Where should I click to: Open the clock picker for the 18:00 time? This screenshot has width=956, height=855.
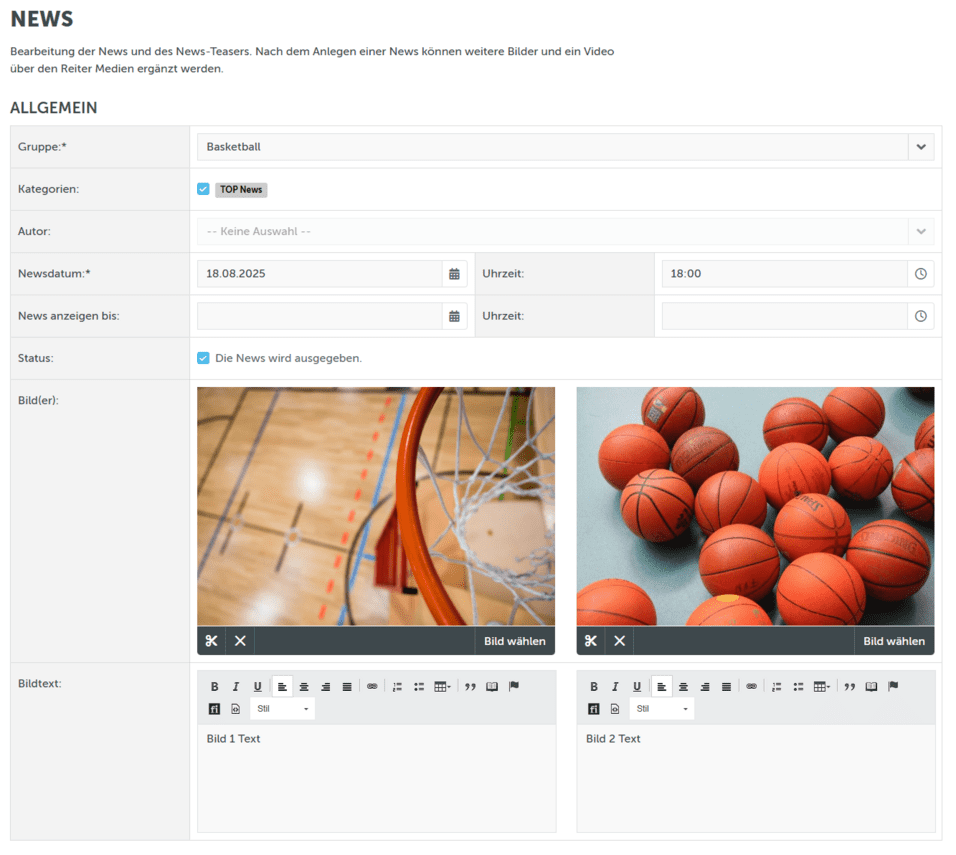pos(921,274)
